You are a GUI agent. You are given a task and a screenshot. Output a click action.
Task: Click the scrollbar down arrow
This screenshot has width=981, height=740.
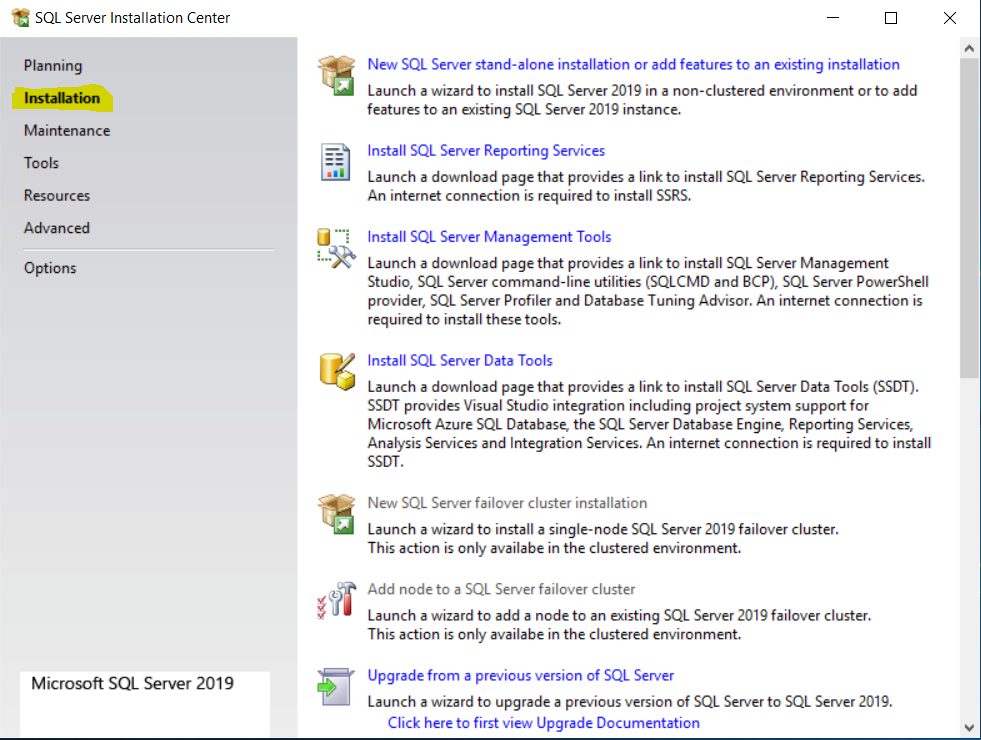coord(969,727)
